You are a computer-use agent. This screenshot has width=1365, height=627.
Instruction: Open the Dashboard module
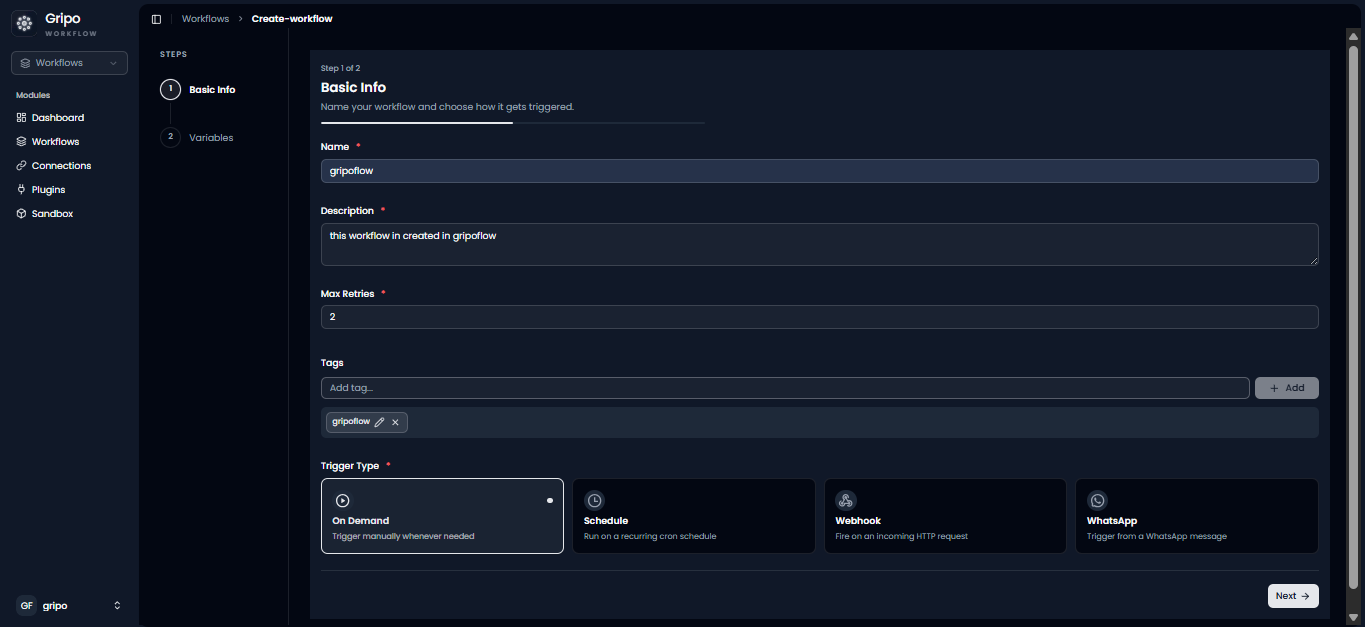(58, 118)
